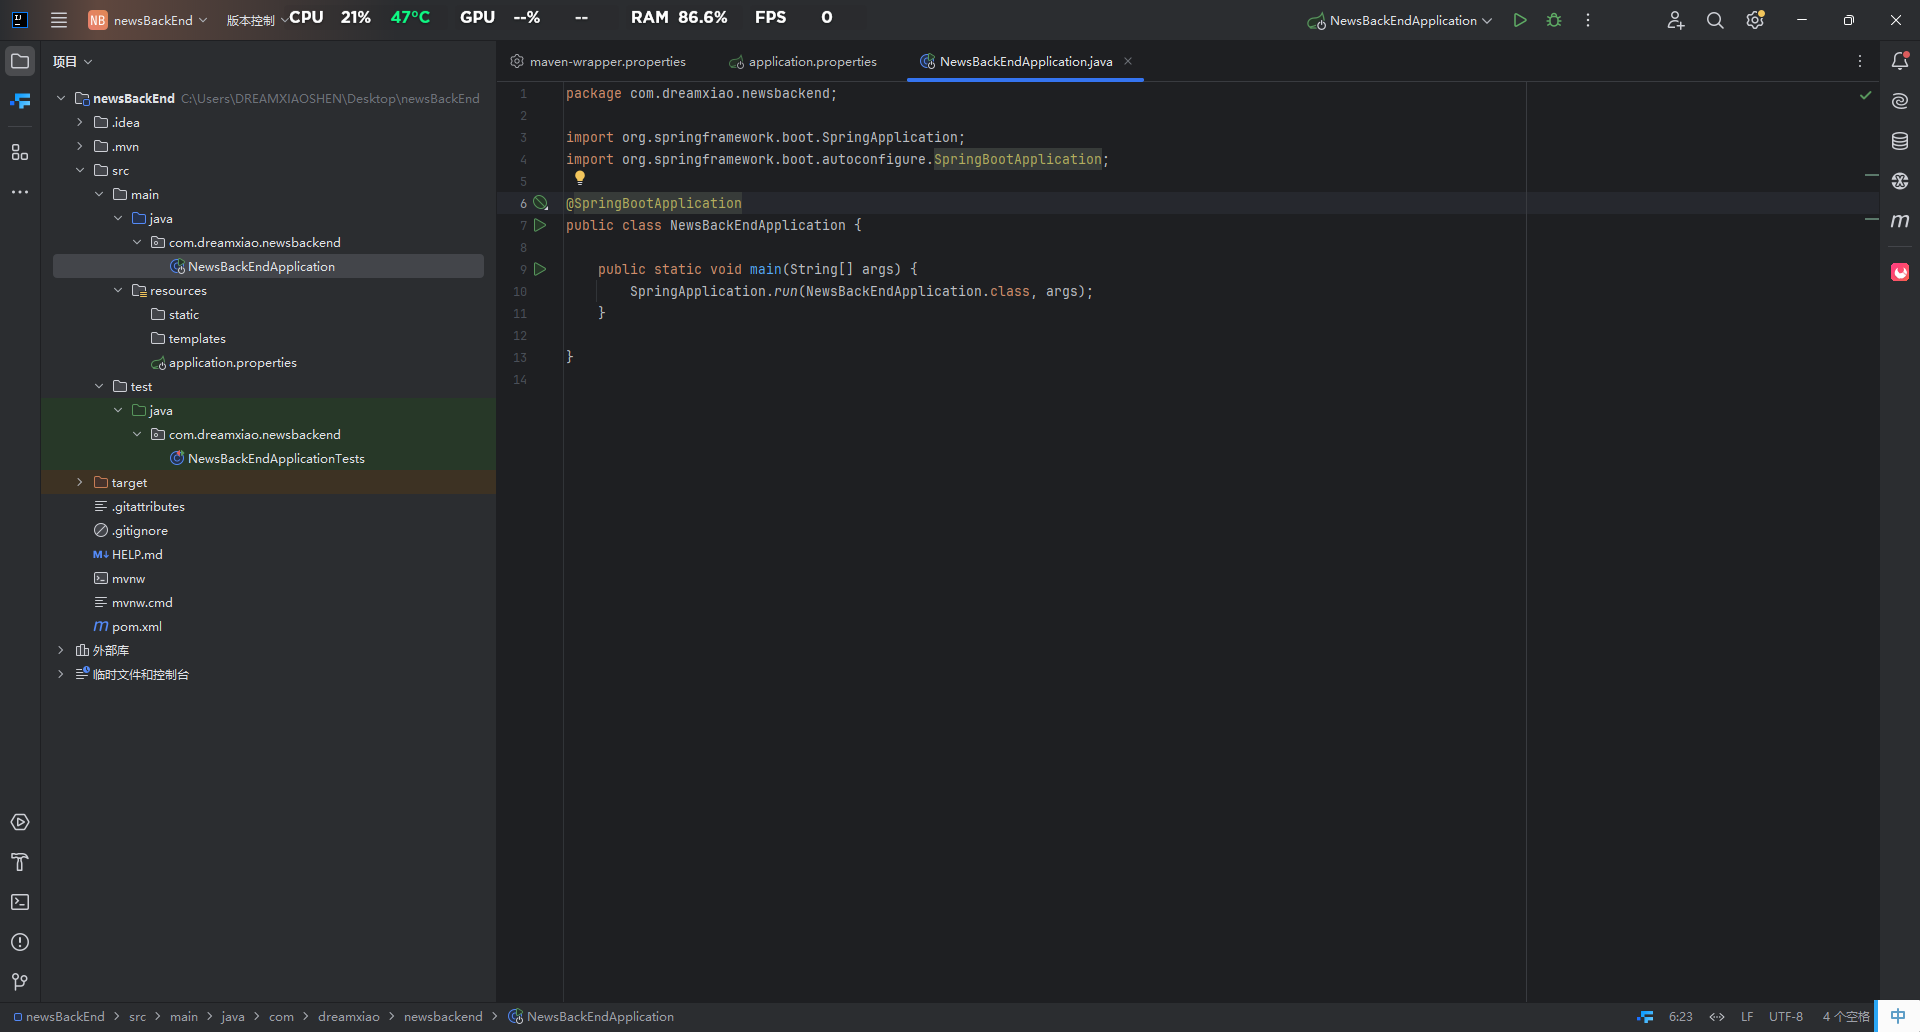
Task: Open pom.xml in the project tree
Action: point(136,627)
